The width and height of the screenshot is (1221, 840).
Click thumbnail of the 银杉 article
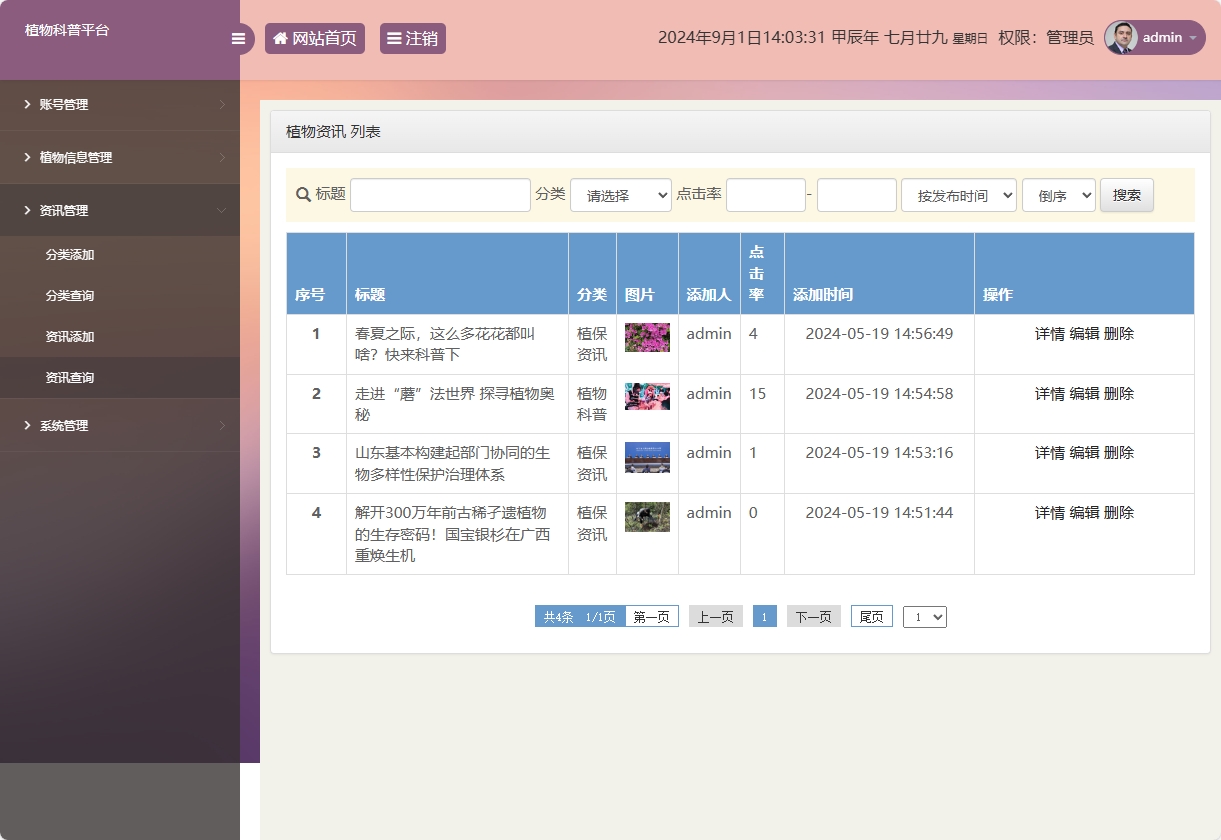pos(647,516)
